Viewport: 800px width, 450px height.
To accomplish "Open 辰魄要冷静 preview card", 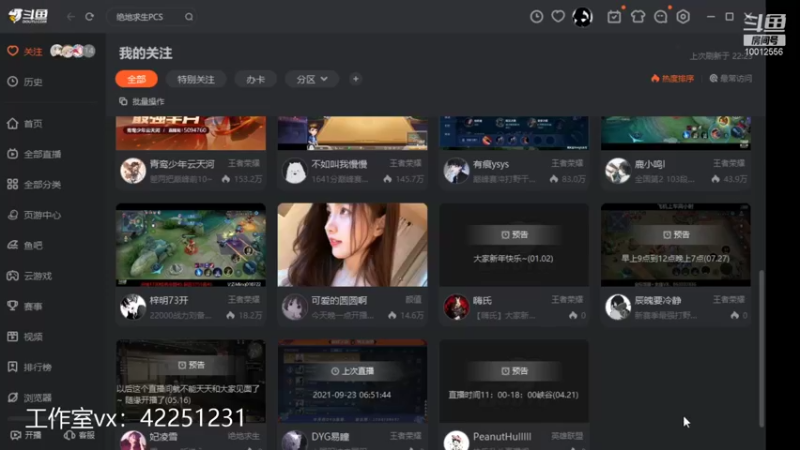I will 676,245.
